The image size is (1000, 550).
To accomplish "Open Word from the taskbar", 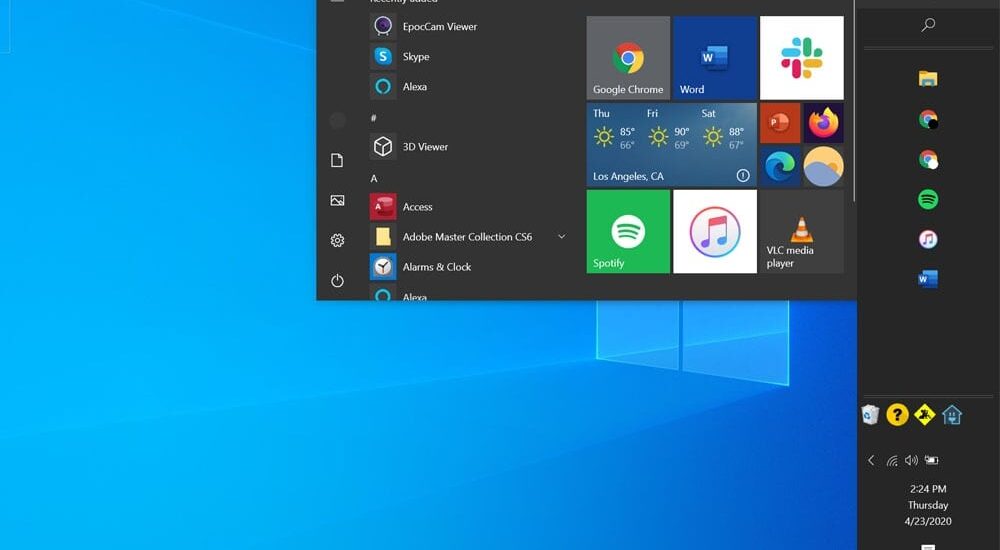I will pos(928,279).
